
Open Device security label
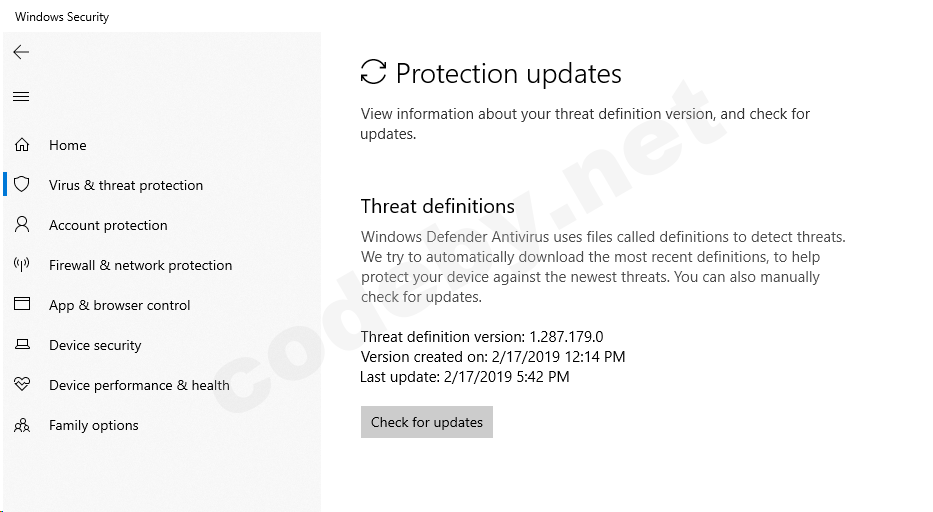tap(95, 345)
